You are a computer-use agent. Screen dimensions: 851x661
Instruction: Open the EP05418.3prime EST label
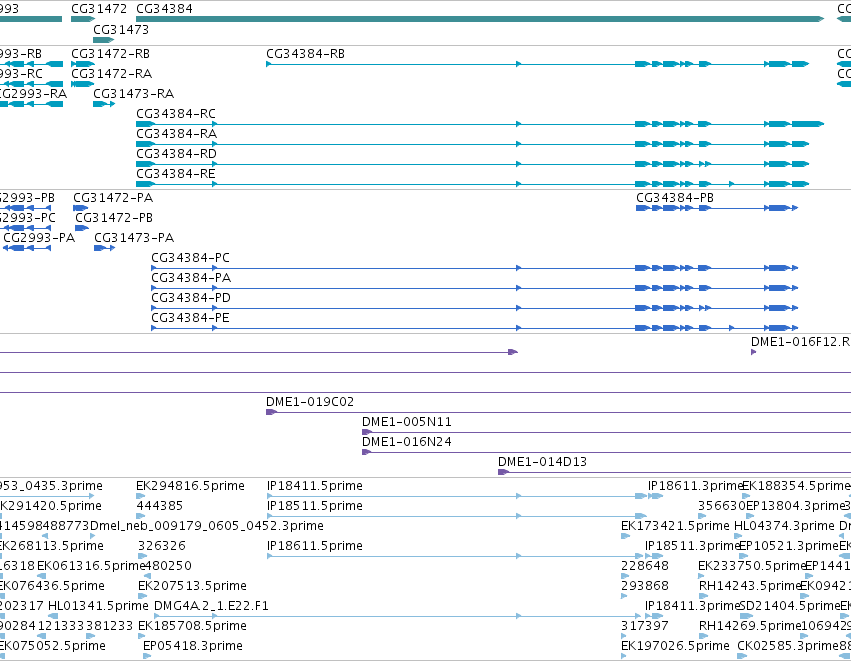(193, 646)
